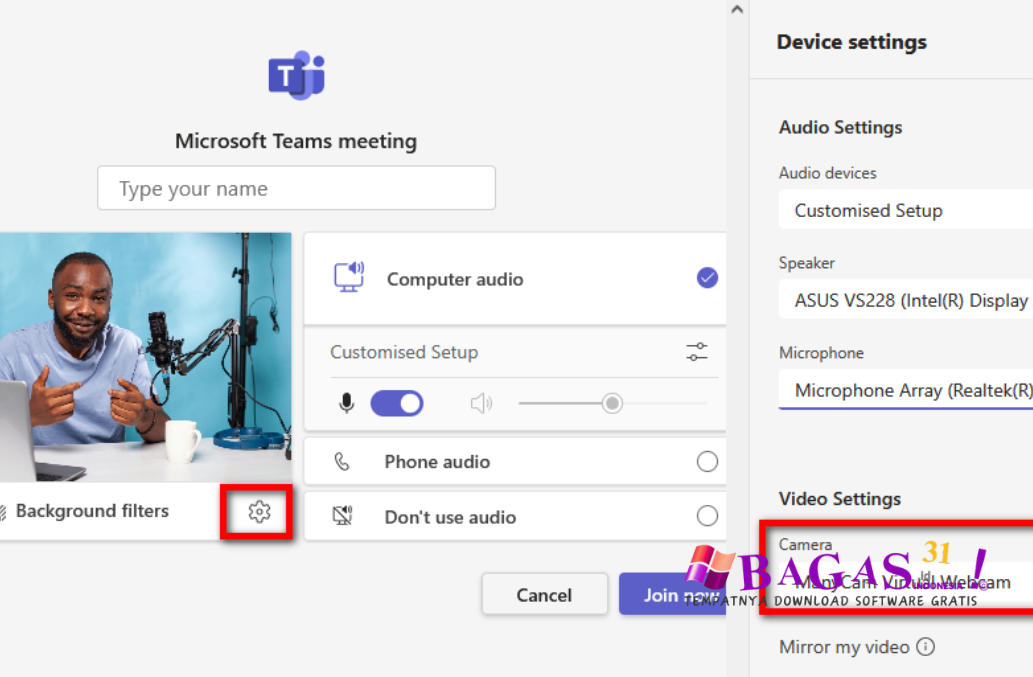This screenshot has height=677, width=1033.
Task: Click the Microsoft Teams meeting title
Action: tap(296, 141)
